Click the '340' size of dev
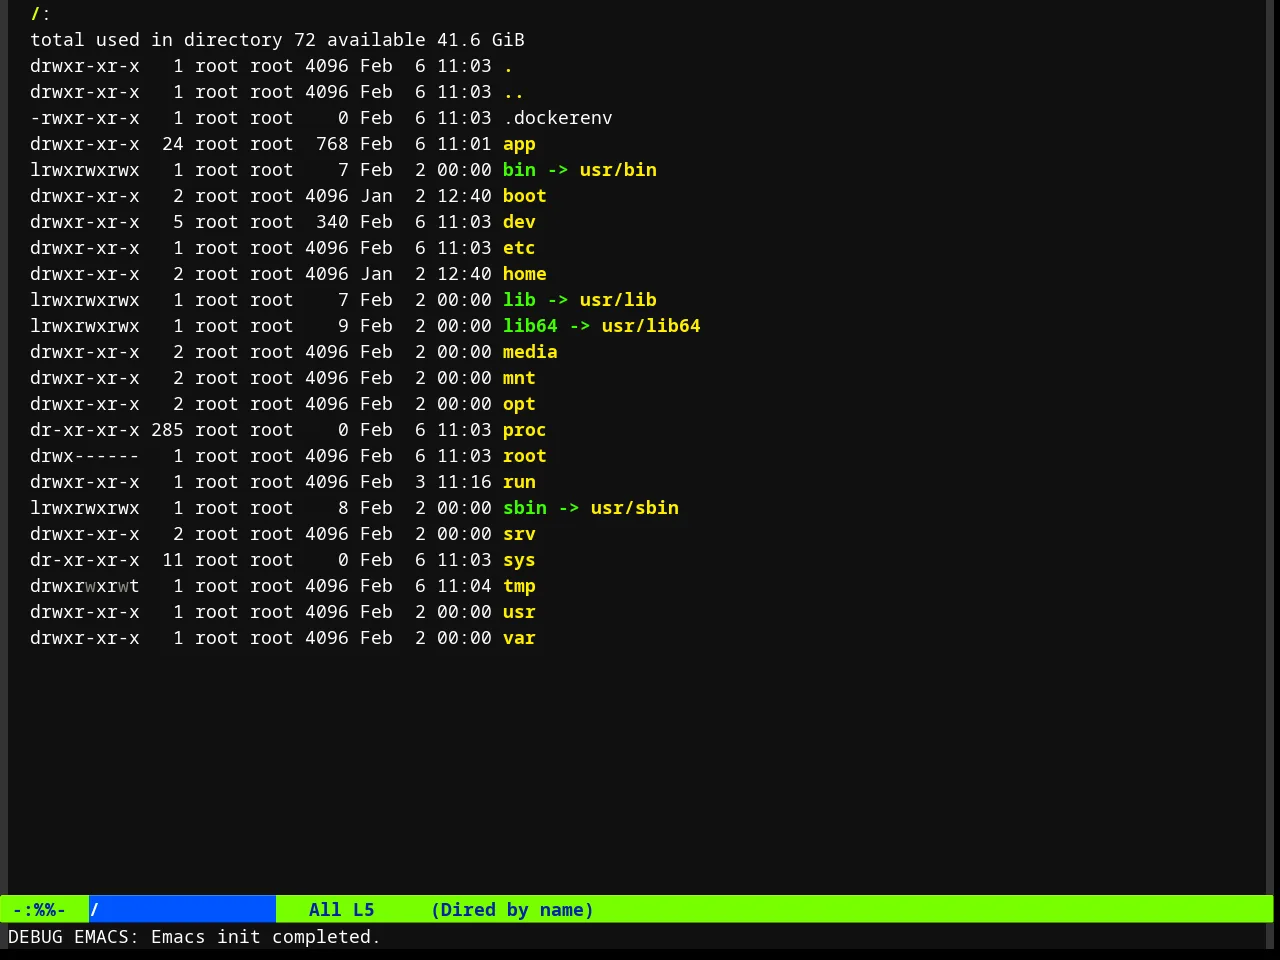Image resolution: width=1280 pixels, height=960 pixels. [332, 222]
